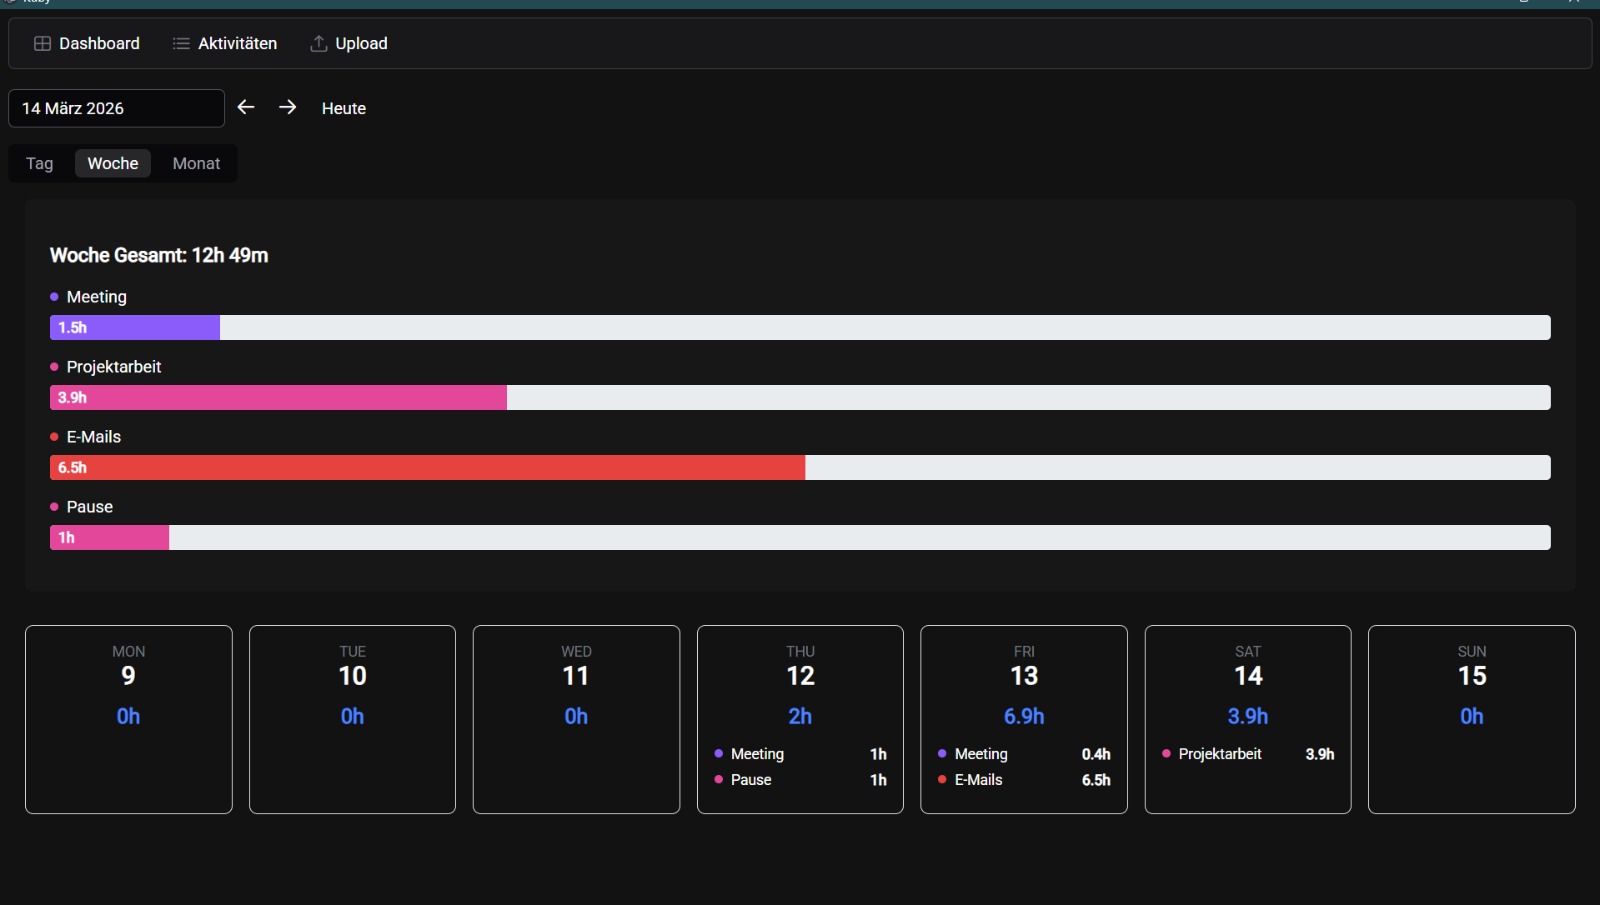The height and width of the screenshot is (905, 1600).
Task: Select the Tag view option
Action: [x=39, y=163]
